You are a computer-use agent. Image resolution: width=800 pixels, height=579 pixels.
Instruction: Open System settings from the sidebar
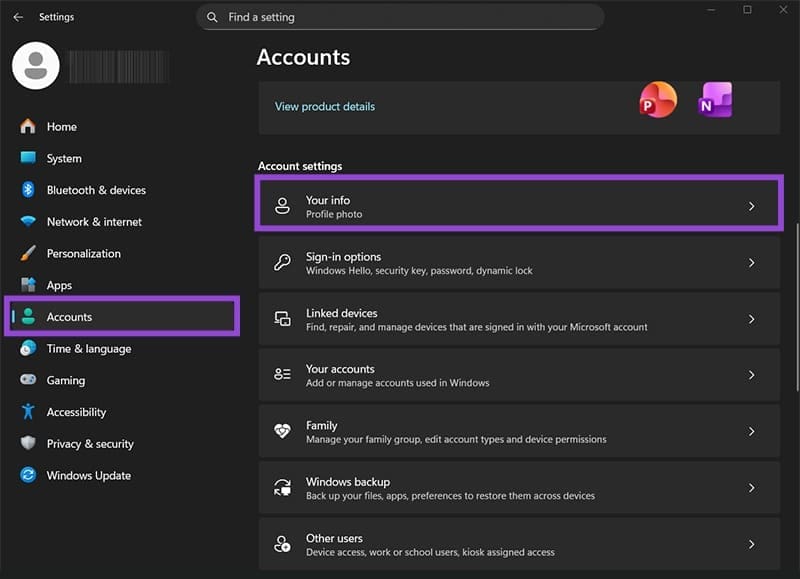(x=63, y=158)
